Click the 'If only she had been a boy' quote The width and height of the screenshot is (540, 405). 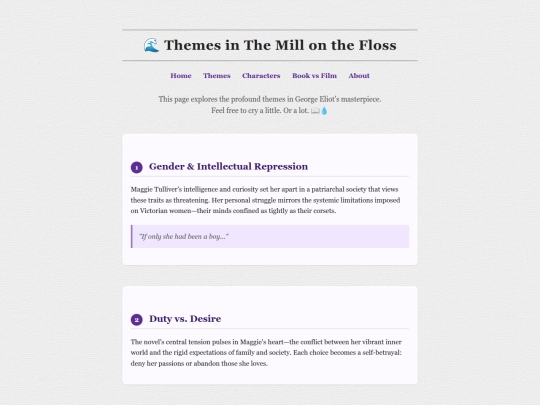[x=184, y=237]
